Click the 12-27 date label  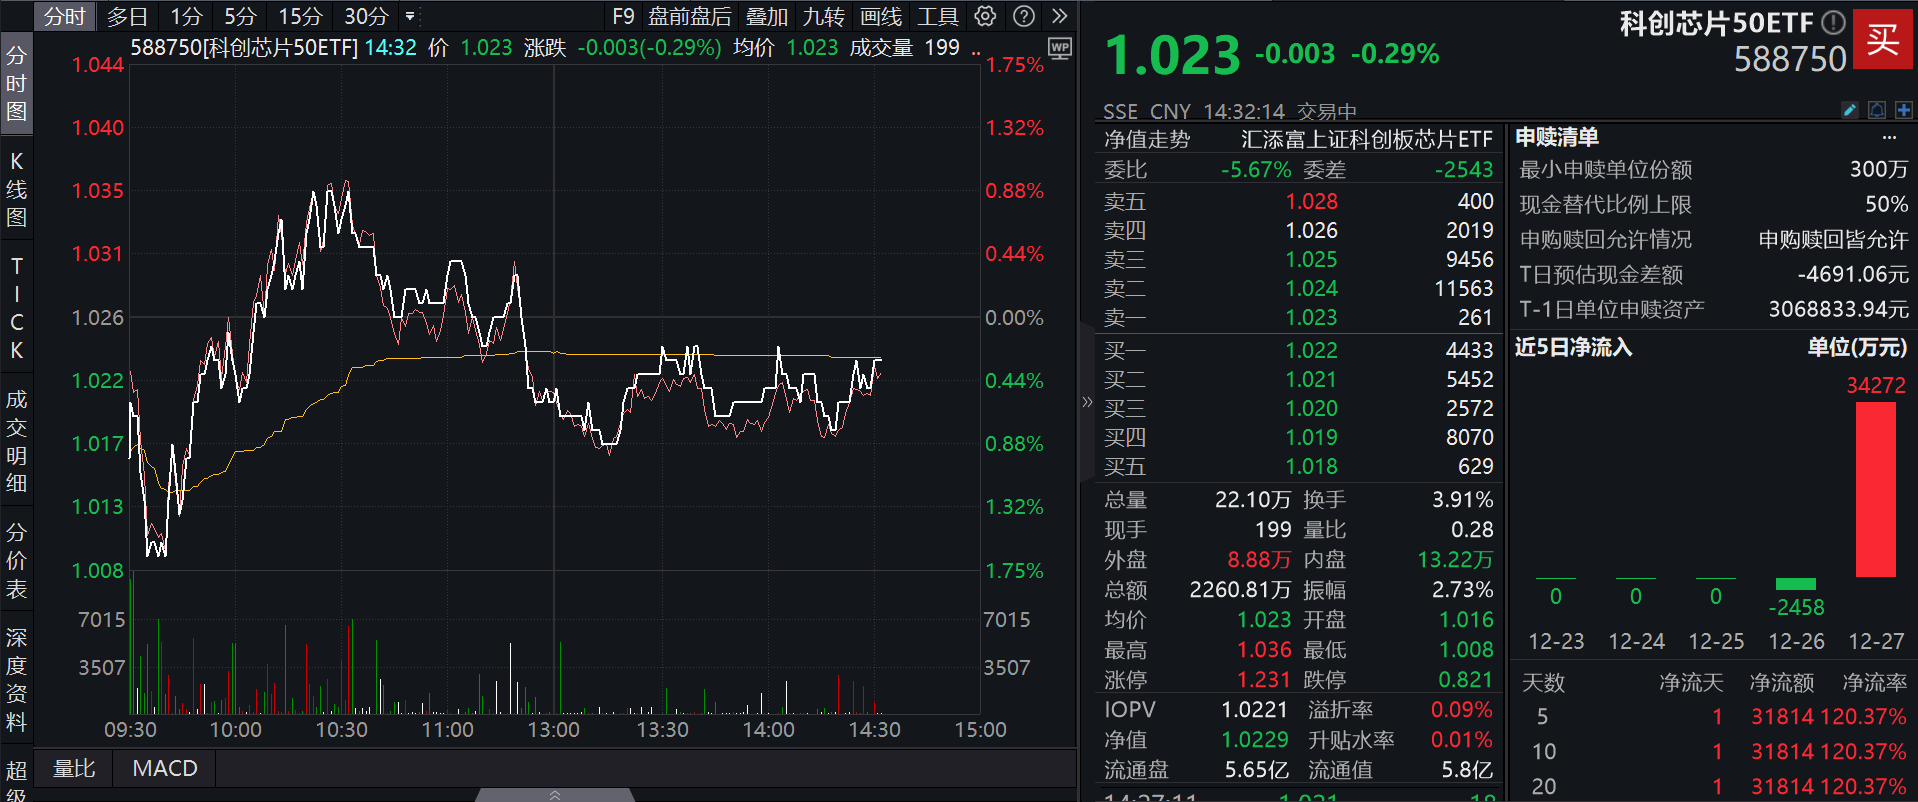point(1876,641)
